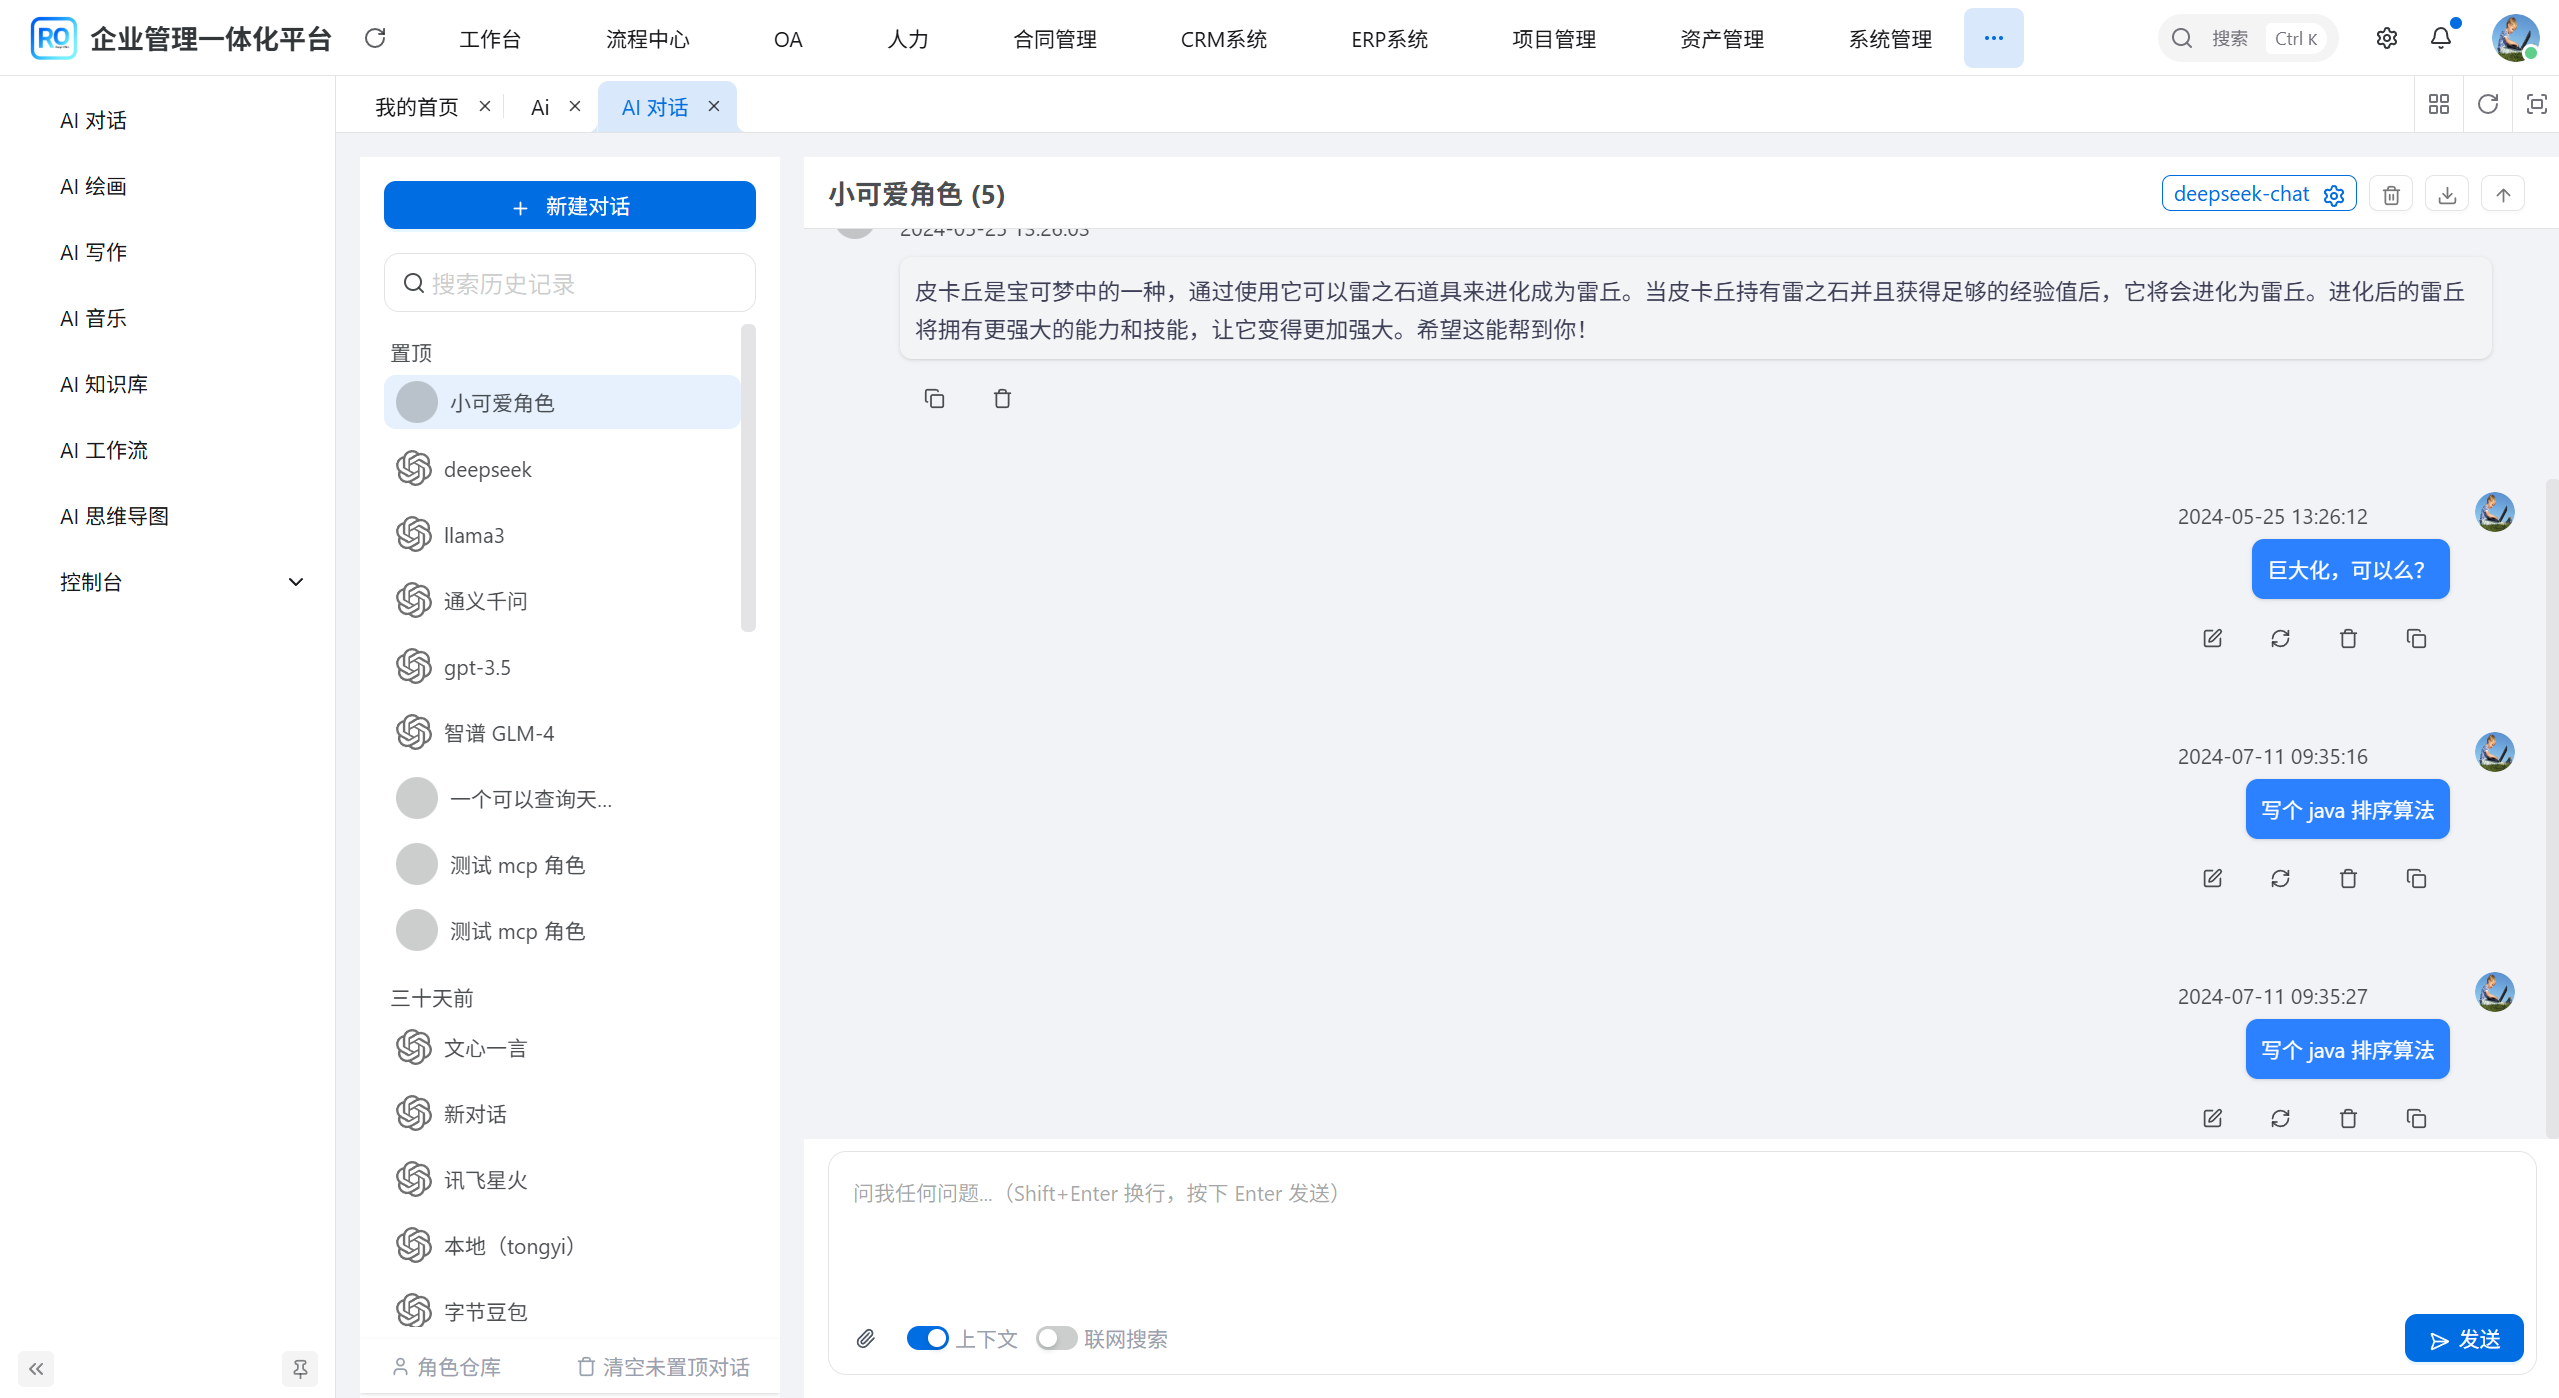Click the 发送 send button
Image resolution: width=2559 pixels, height=1398 pixels.
click(2464, 1338)
